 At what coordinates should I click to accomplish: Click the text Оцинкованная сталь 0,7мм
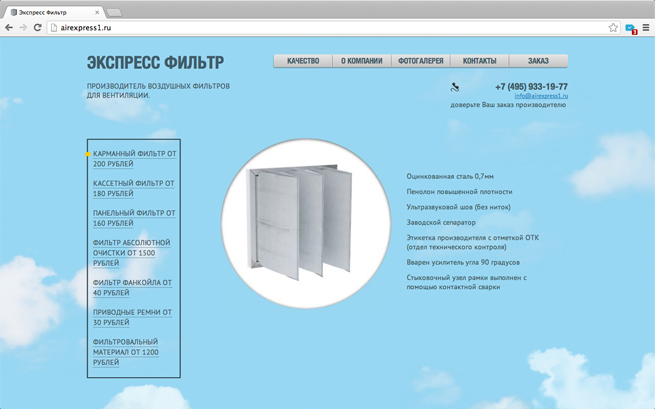point(450,176)
